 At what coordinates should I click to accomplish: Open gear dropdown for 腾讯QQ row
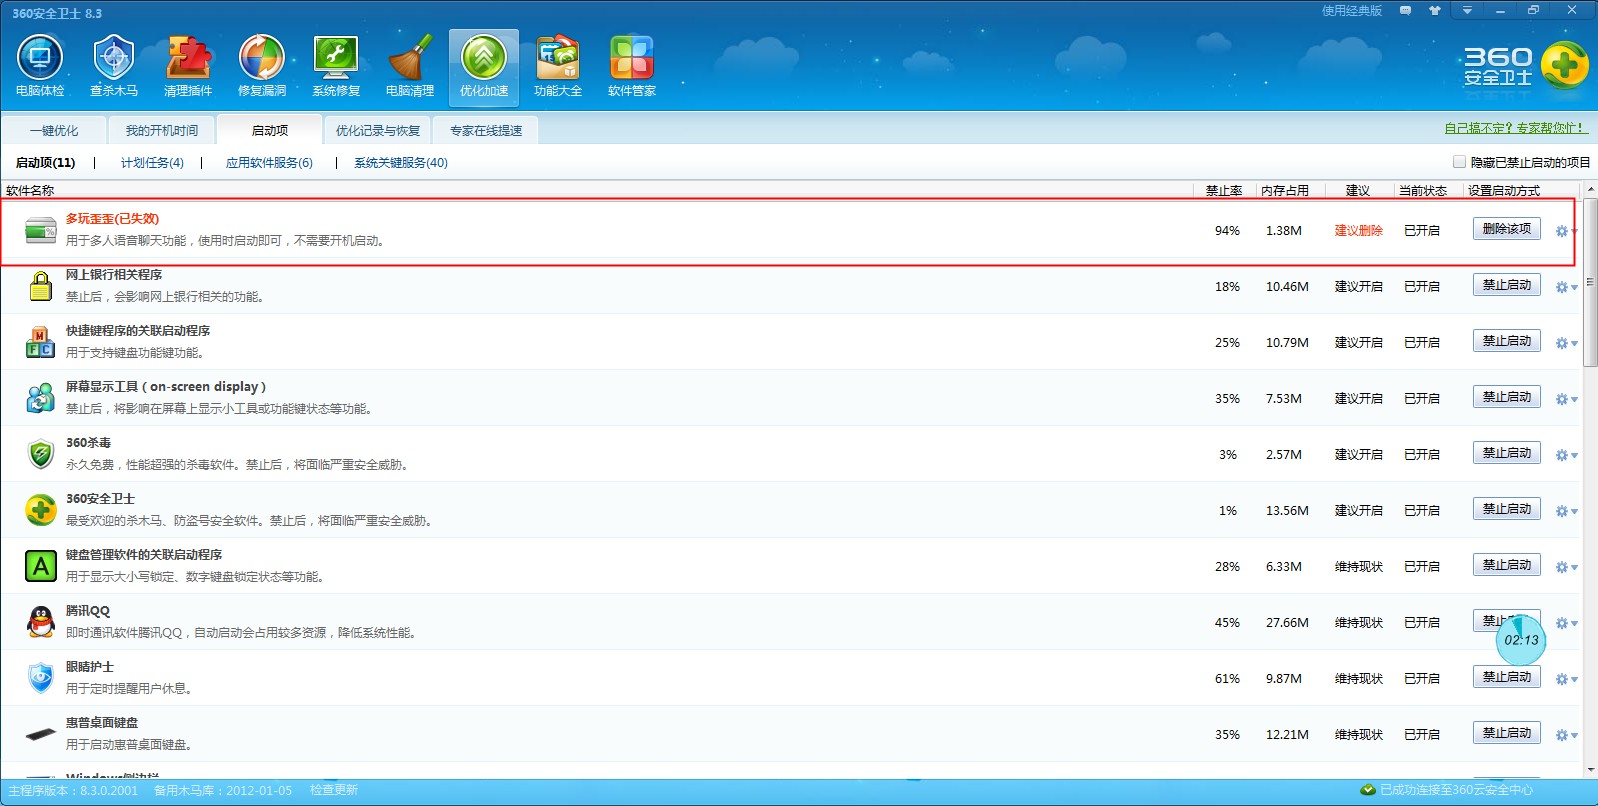click(x=1566, y=623)
